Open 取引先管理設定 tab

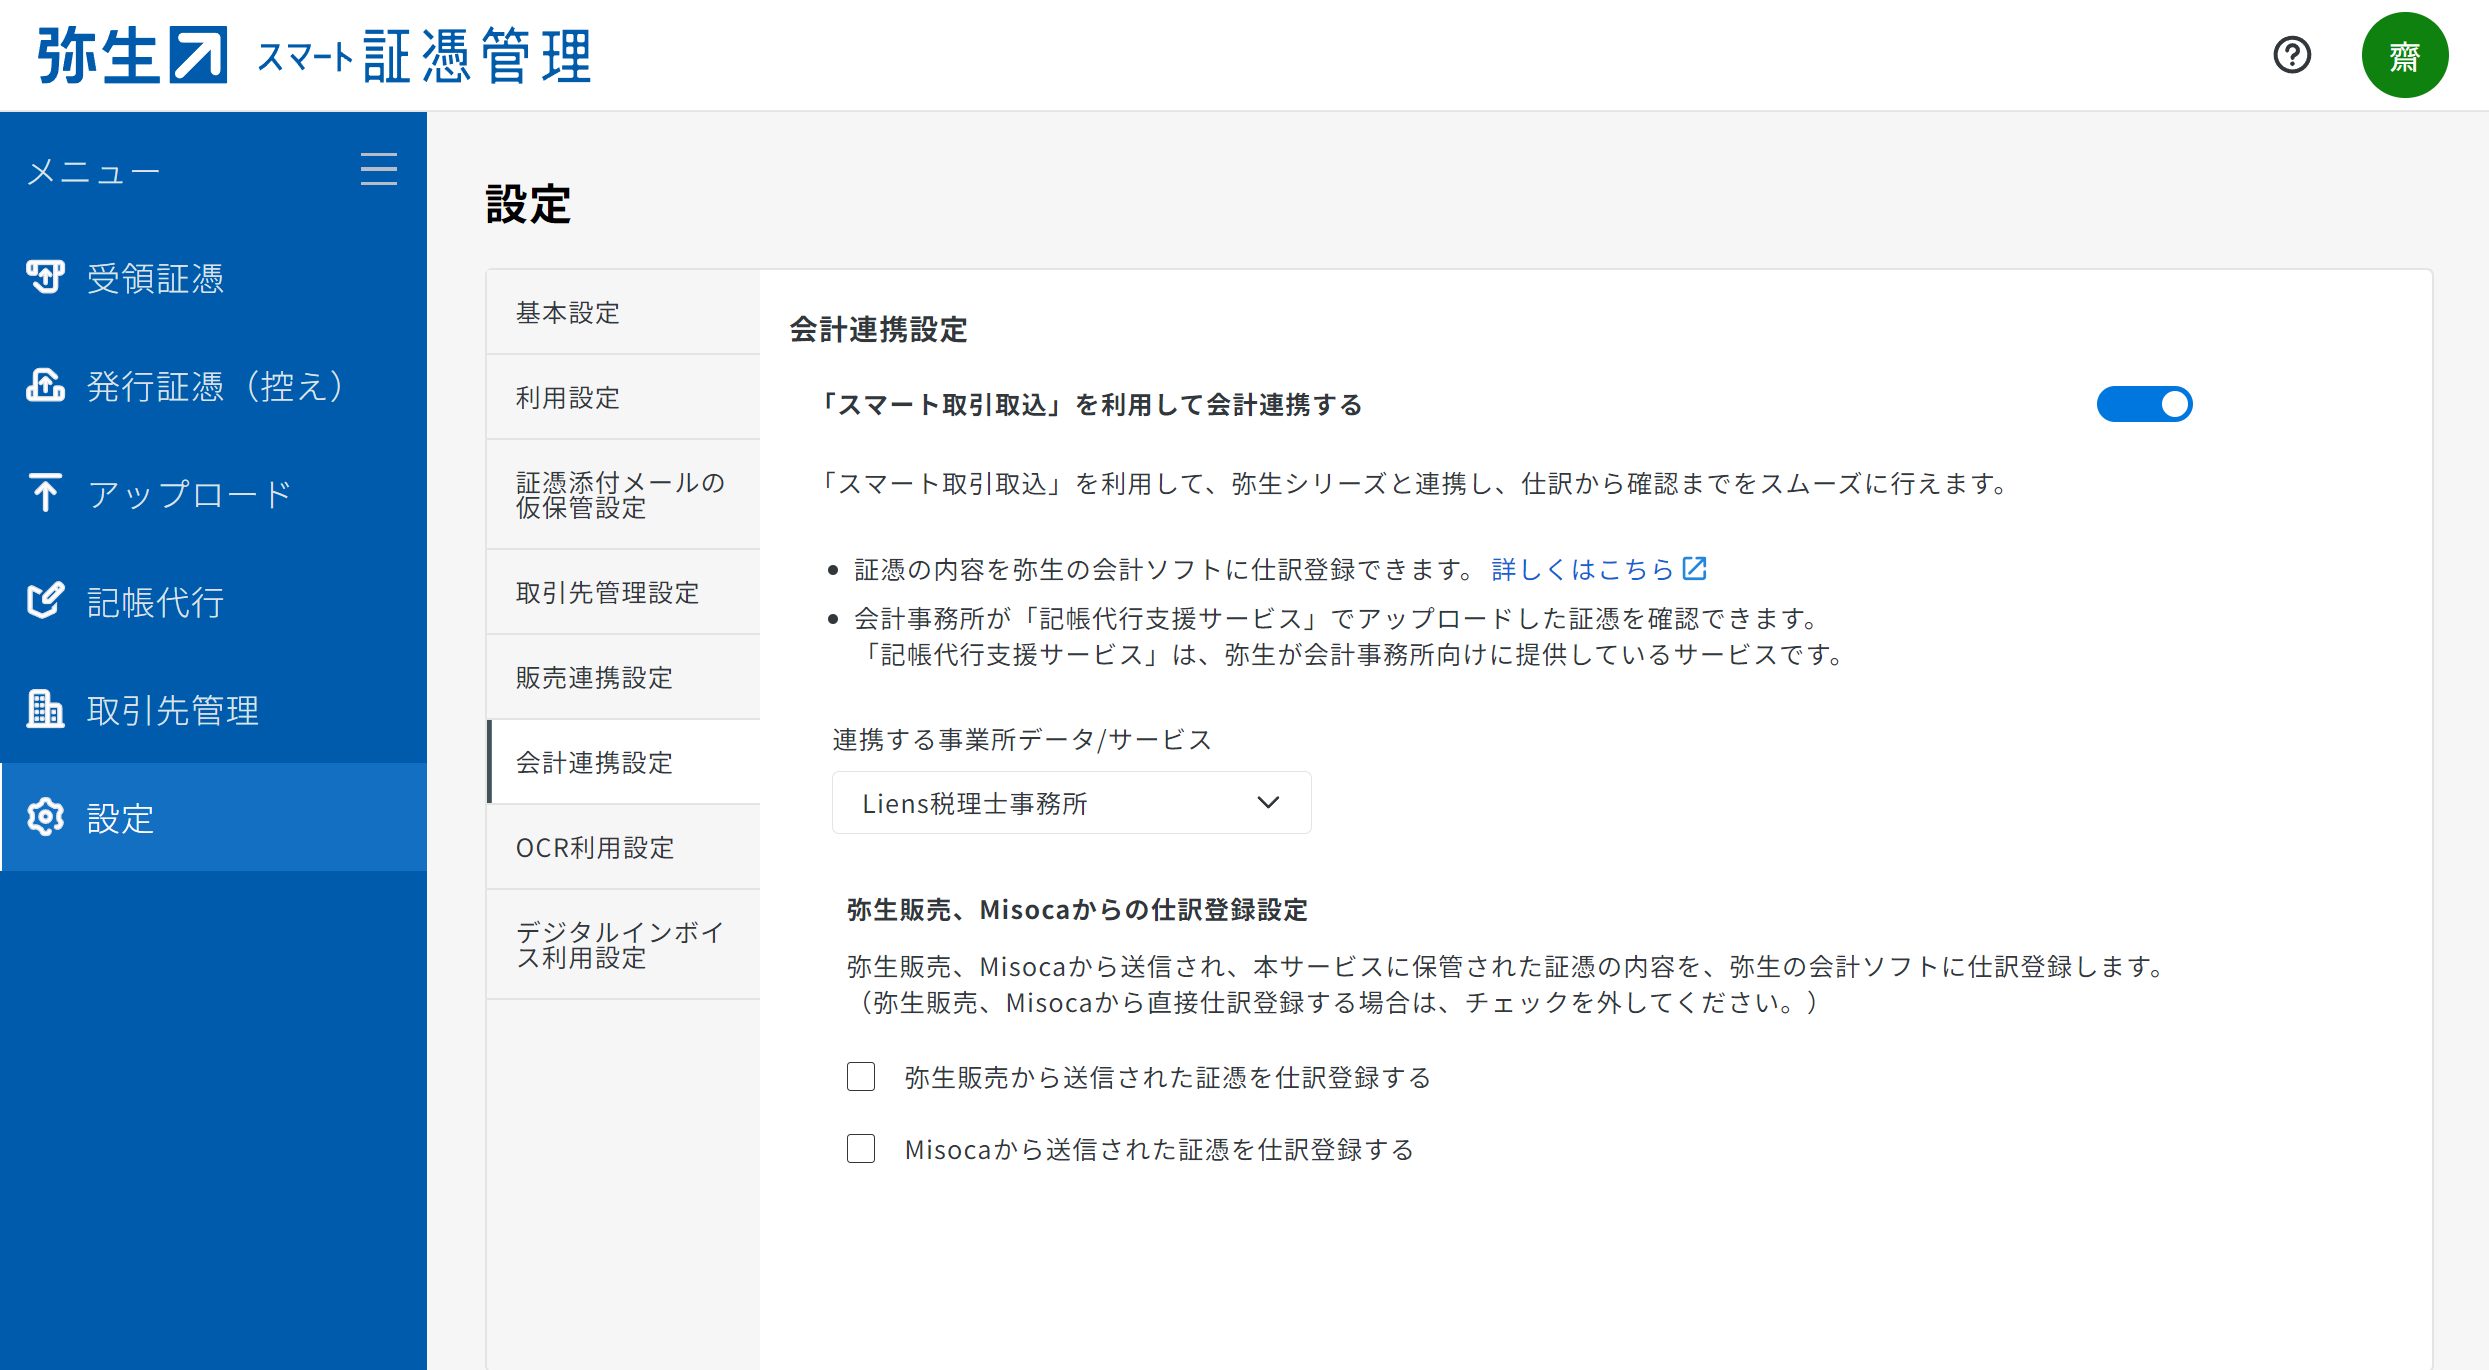coord(623,592)
